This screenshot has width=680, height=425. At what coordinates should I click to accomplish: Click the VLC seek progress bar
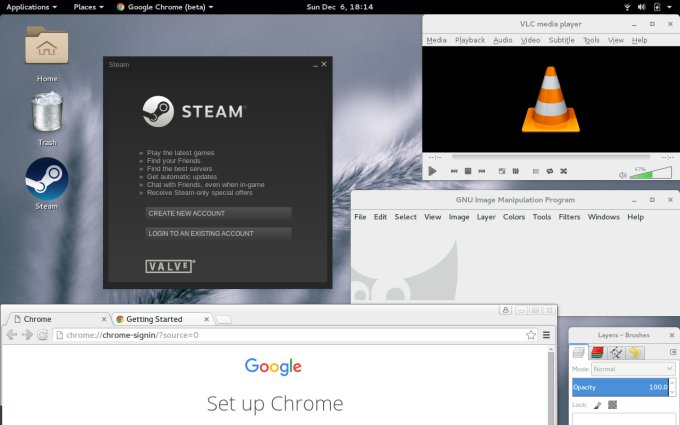click(x=551, y=157)
